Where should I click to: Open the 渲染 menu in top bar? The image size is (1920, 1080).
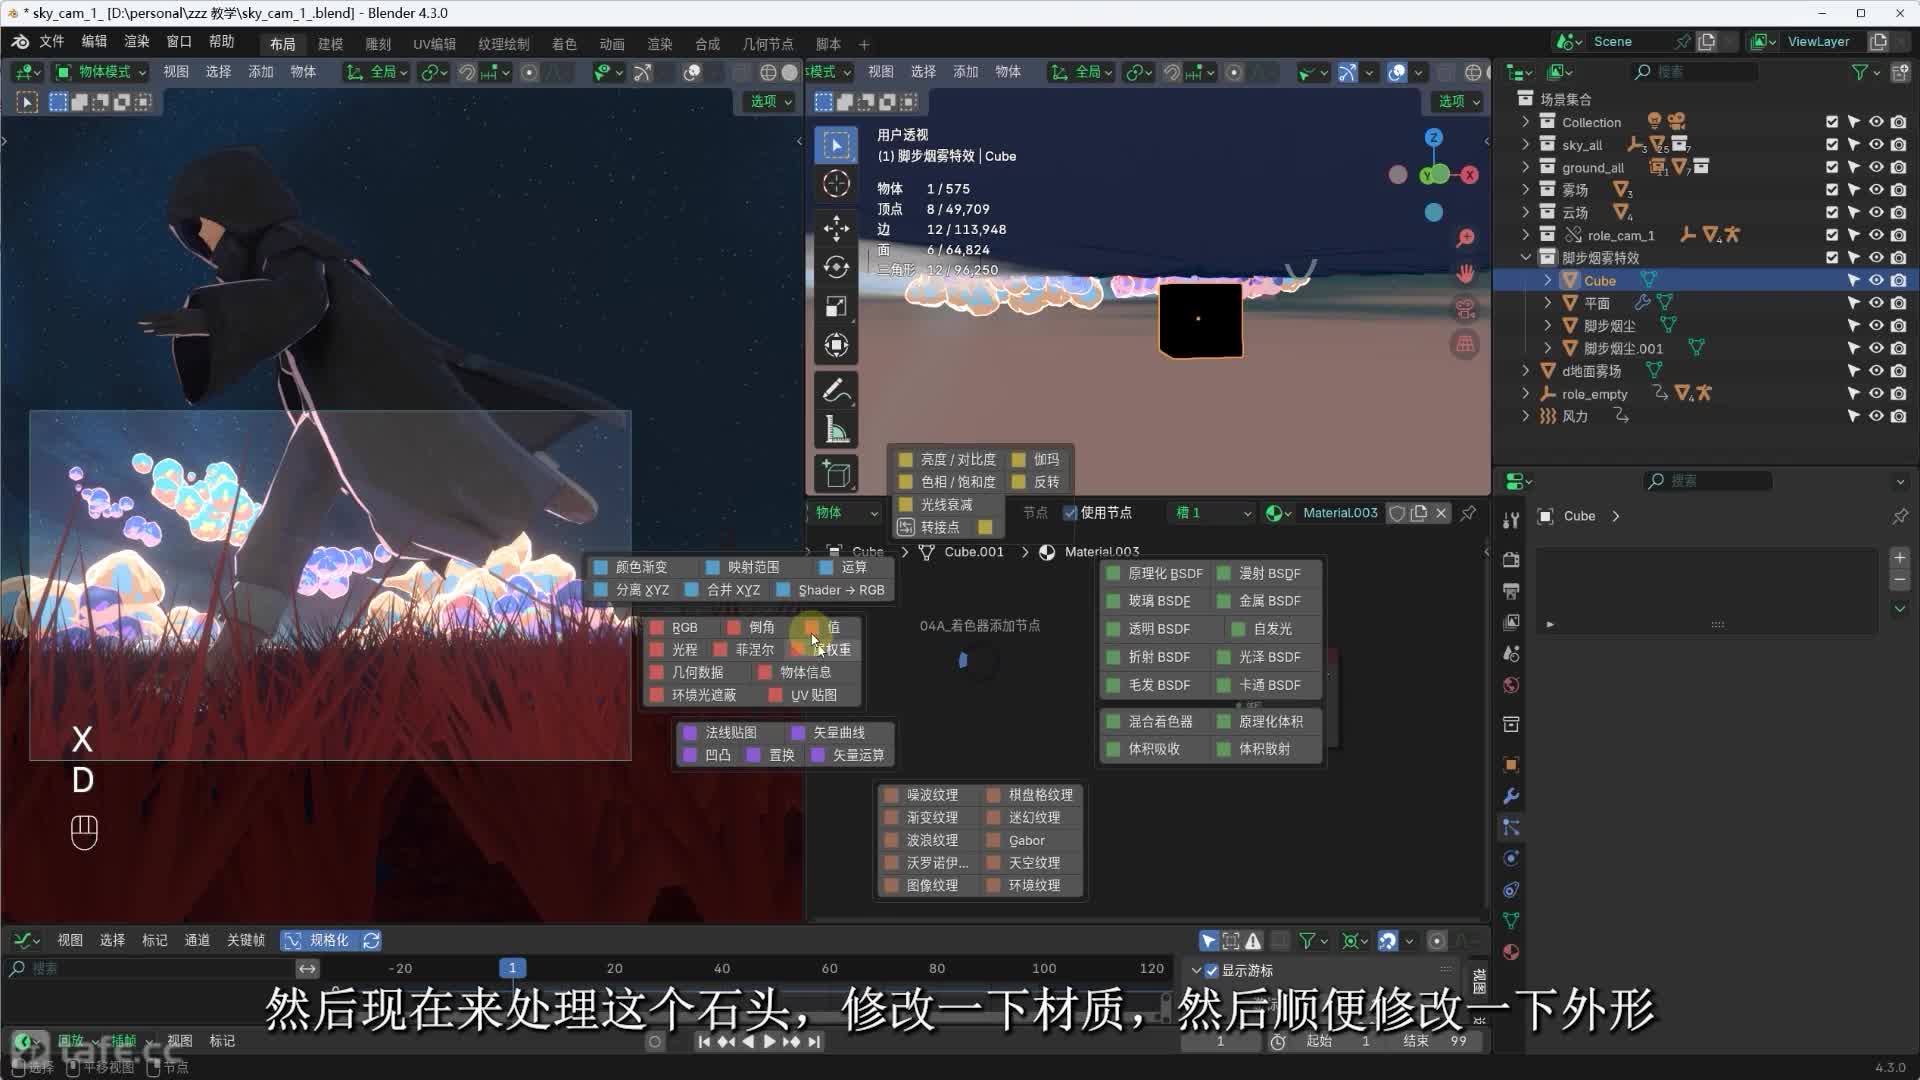137,42
